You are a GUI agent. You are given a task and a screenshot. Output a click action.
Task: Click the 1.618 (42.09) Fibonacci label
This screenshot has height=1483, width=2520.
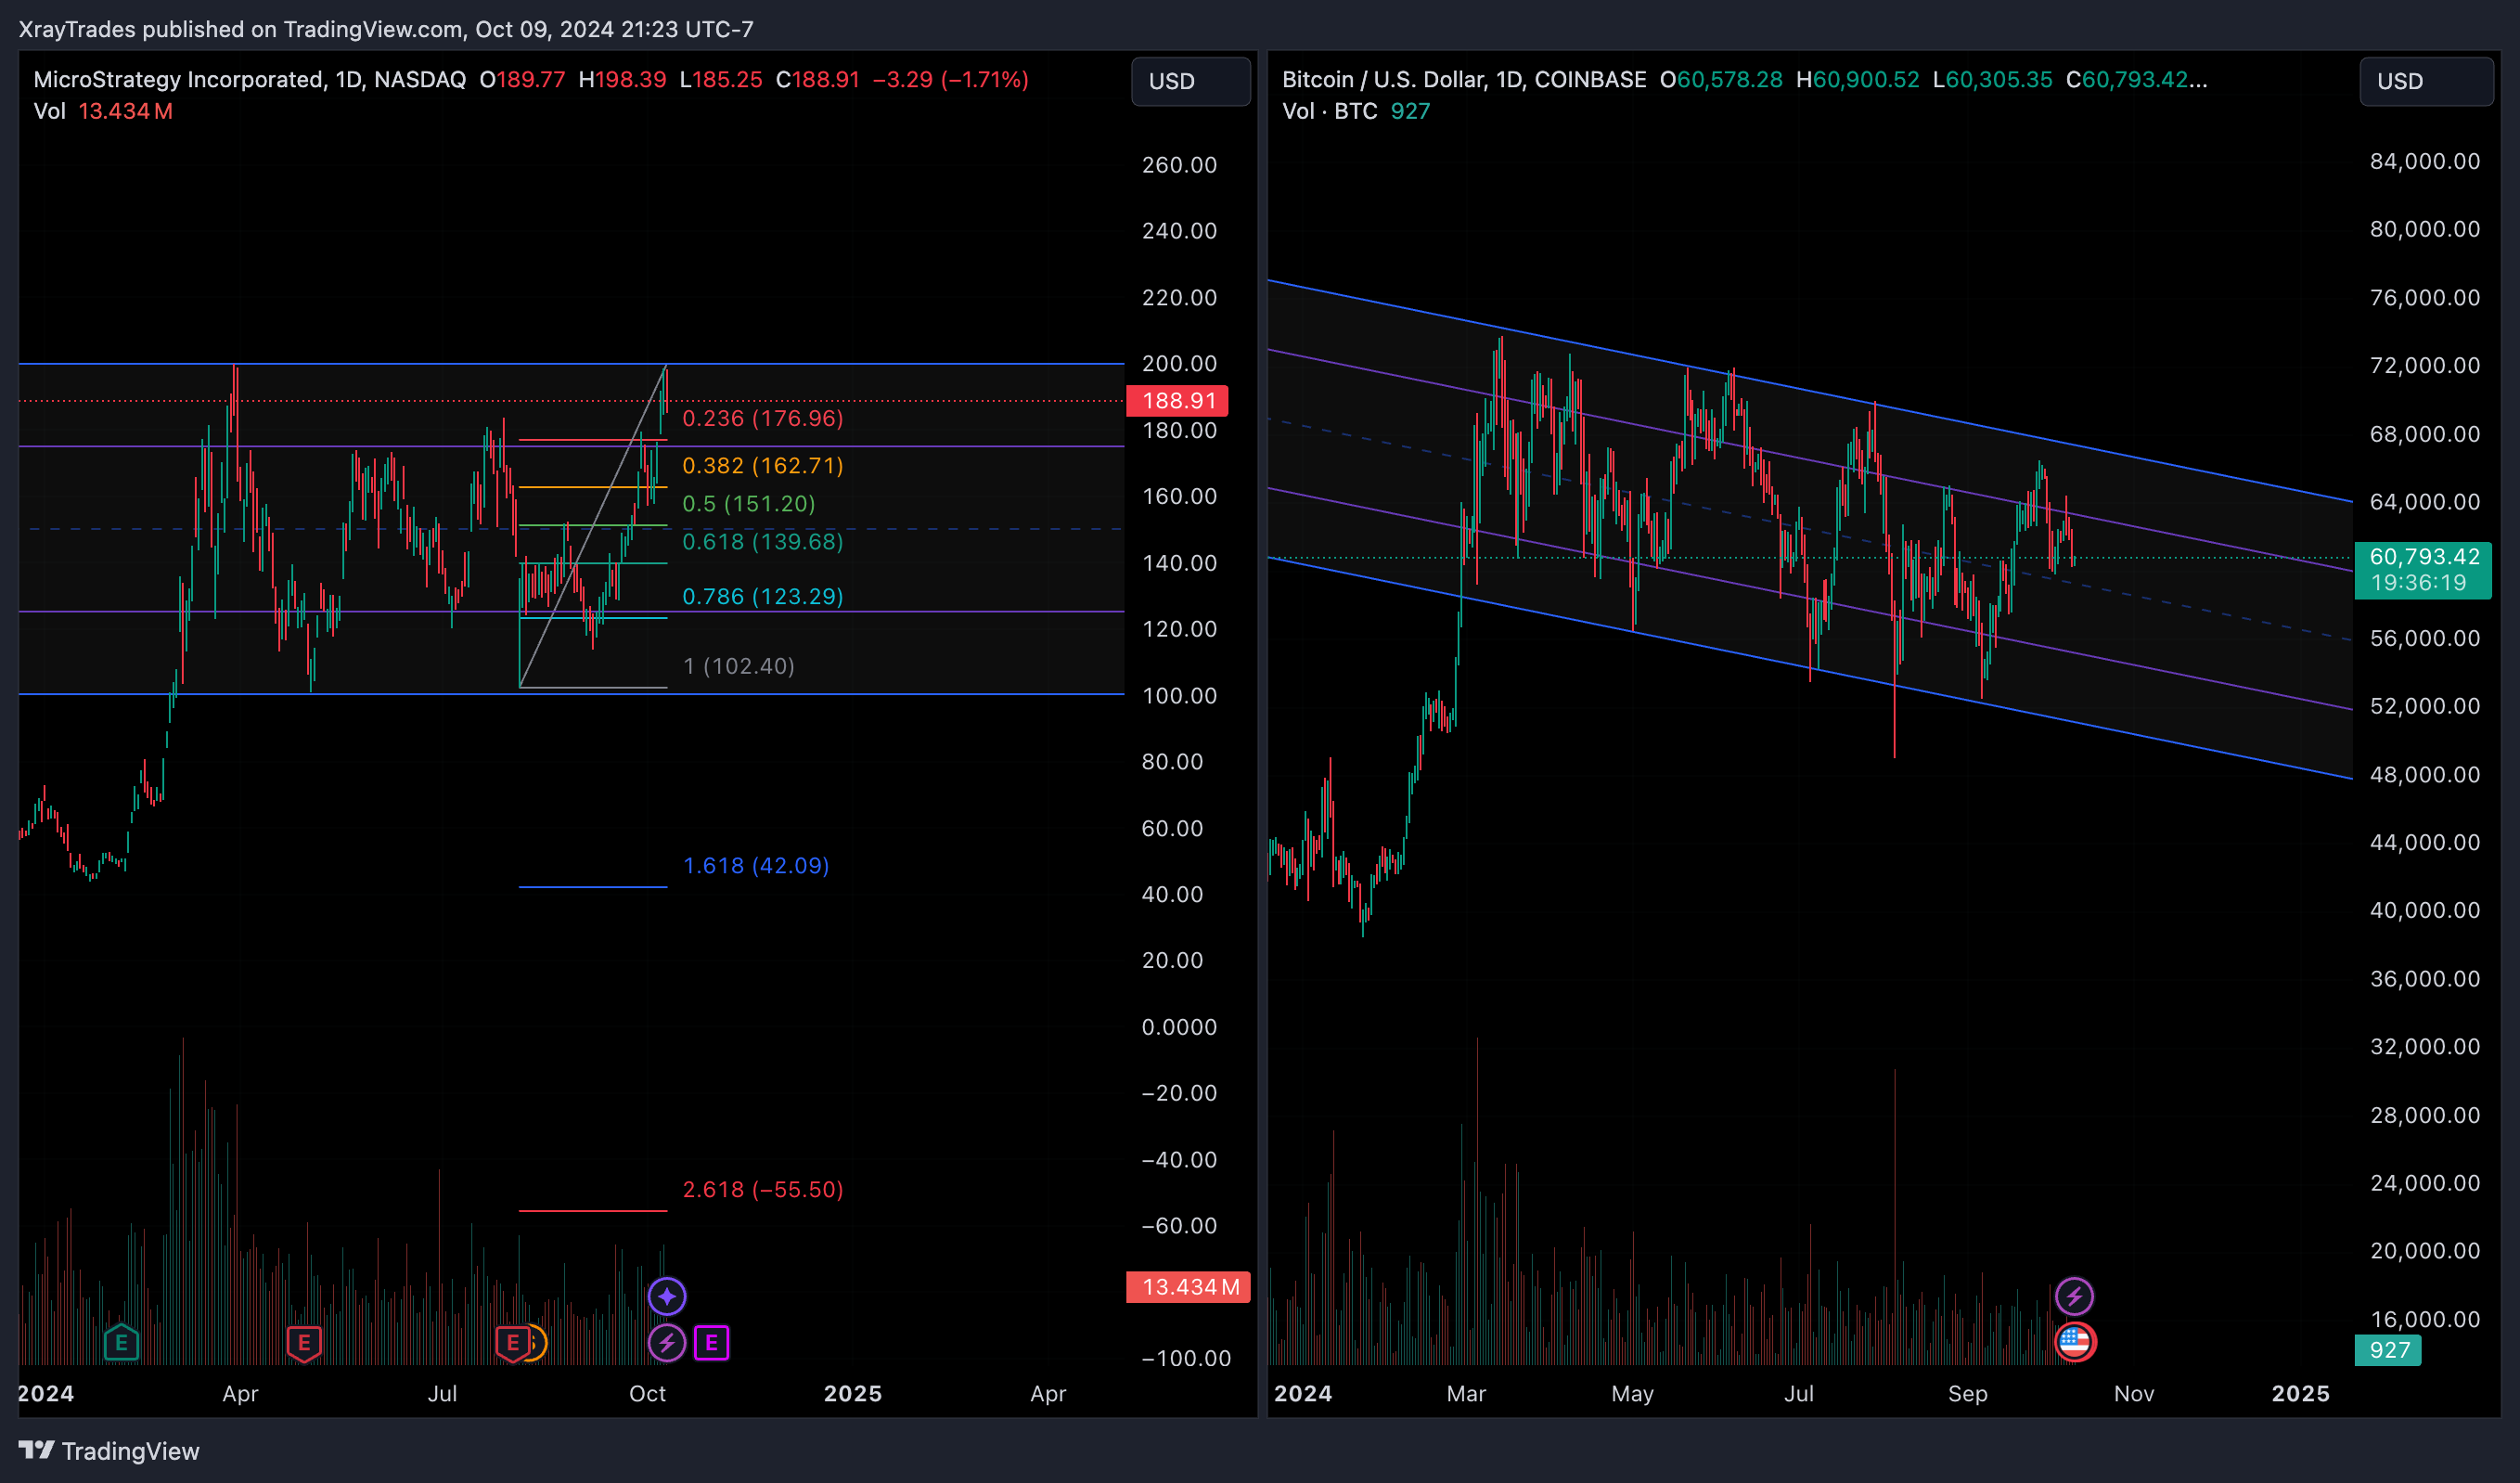pyautogui.click(x=756, y=865)
